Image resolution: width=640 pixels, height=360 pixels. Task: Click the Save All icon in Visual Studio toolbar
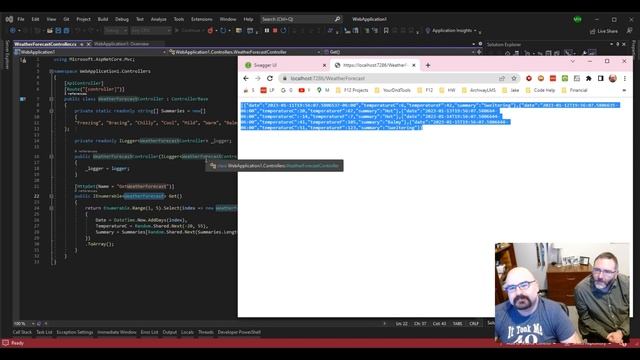pos(66,31)
